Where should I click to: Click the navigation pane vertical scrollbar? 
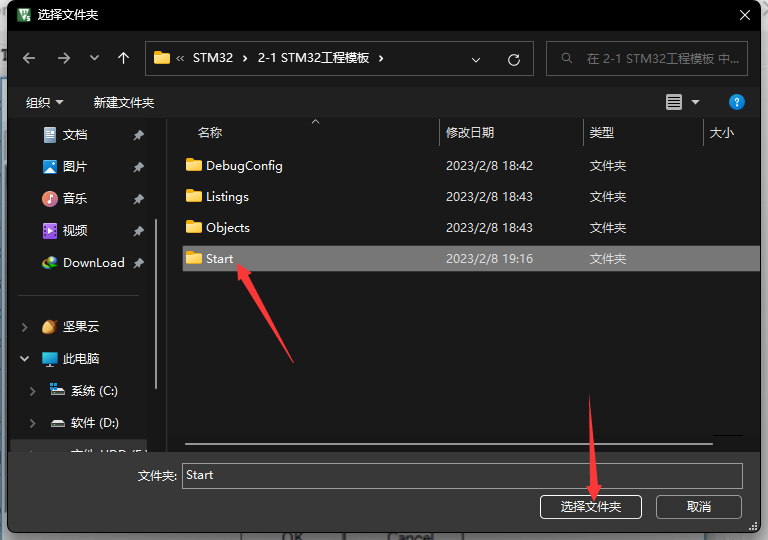(x=156, y=300)
